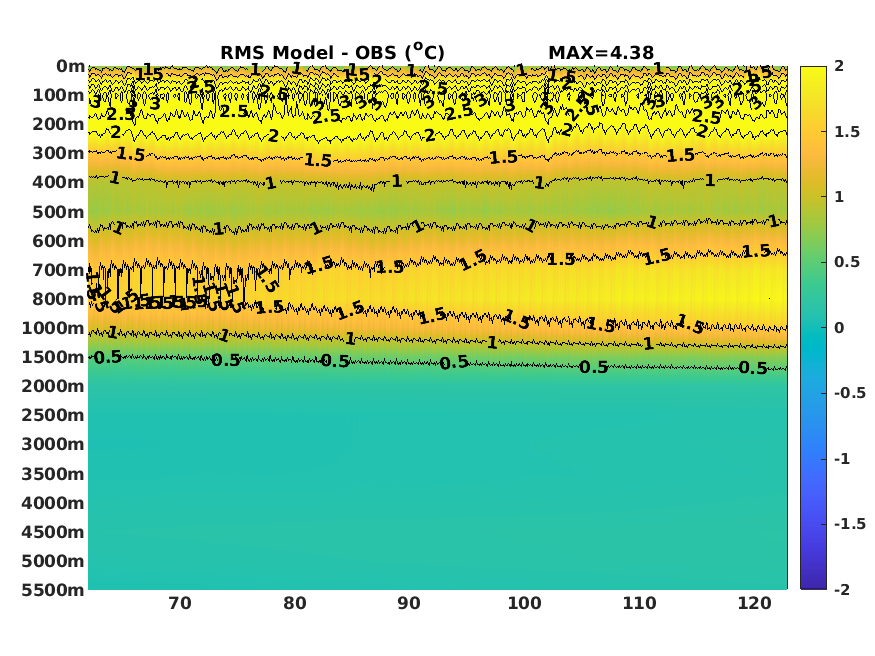Select the 'MAX=4.38' annotation text
The height and width of the screenshot is (656, 875).
601,53
